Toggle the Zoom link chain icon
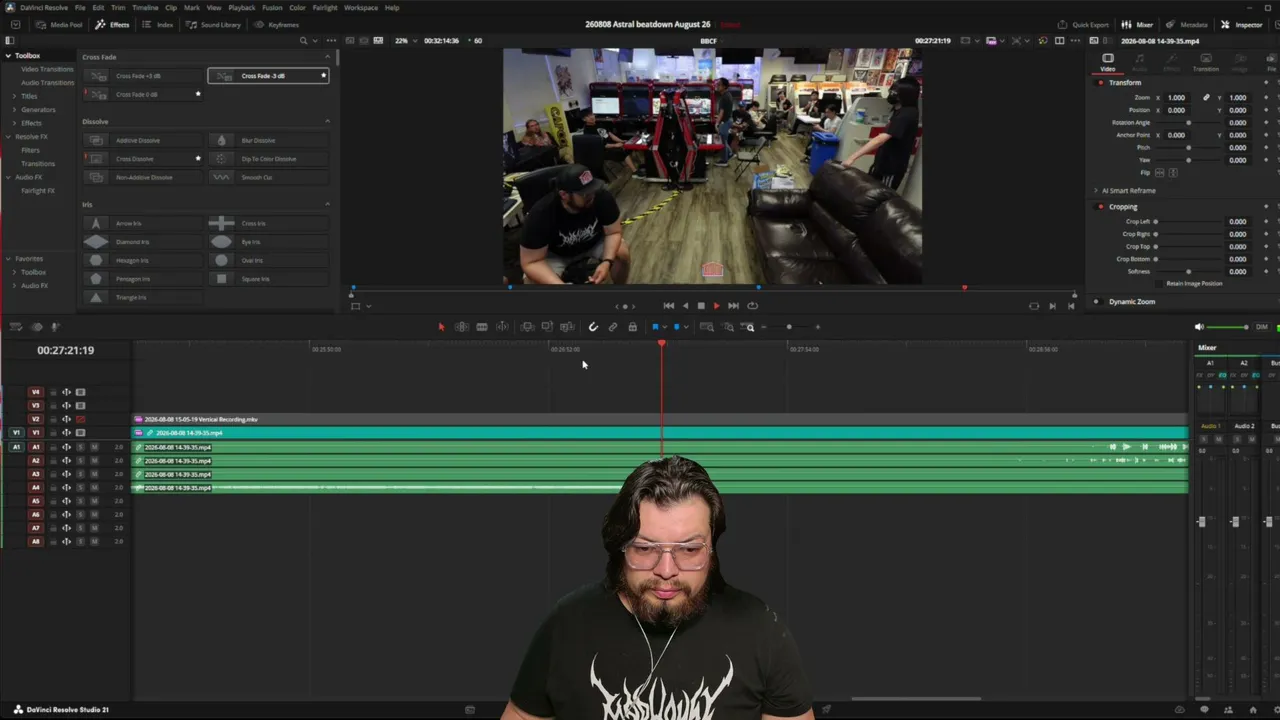Image resolution: width=1280 pixels, height=720 pixels. [x=1206, y=98]
